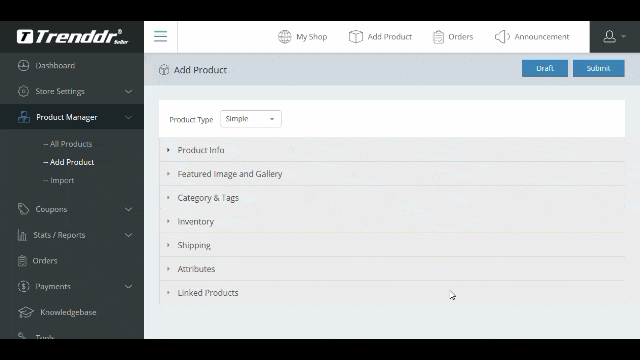The image size is (640, 360).
Task: Collapse the Product Manager chevron
Action: tap(128, 117)
